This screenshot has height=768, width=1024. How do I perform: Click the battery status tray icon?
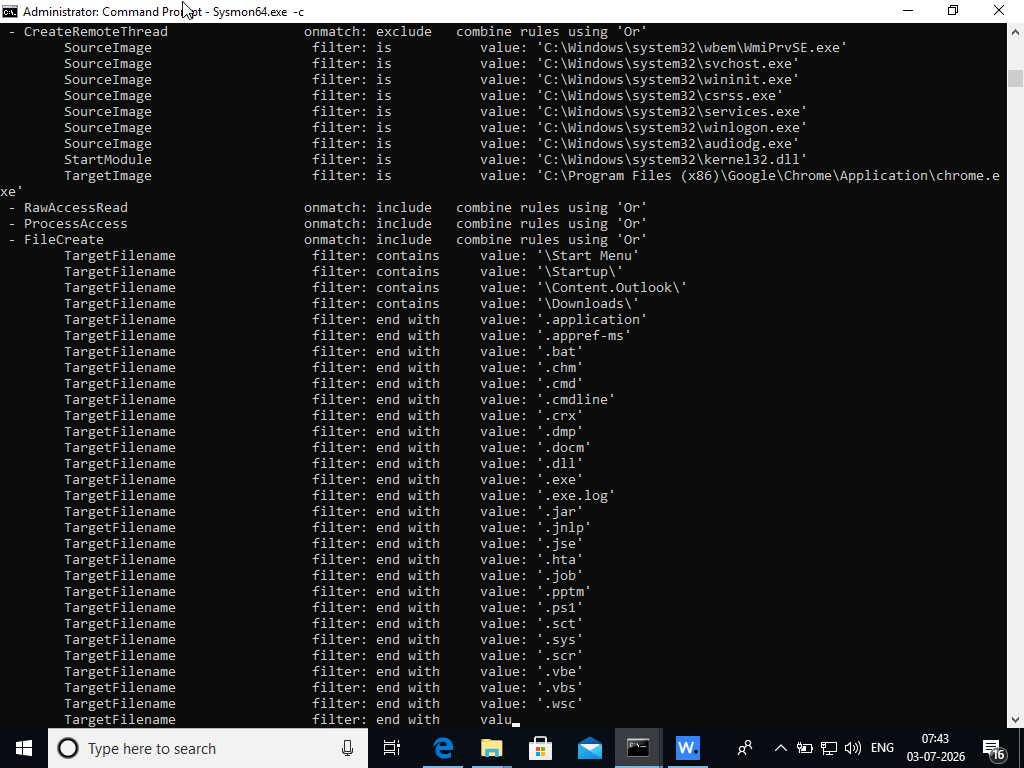click(805, 748)
